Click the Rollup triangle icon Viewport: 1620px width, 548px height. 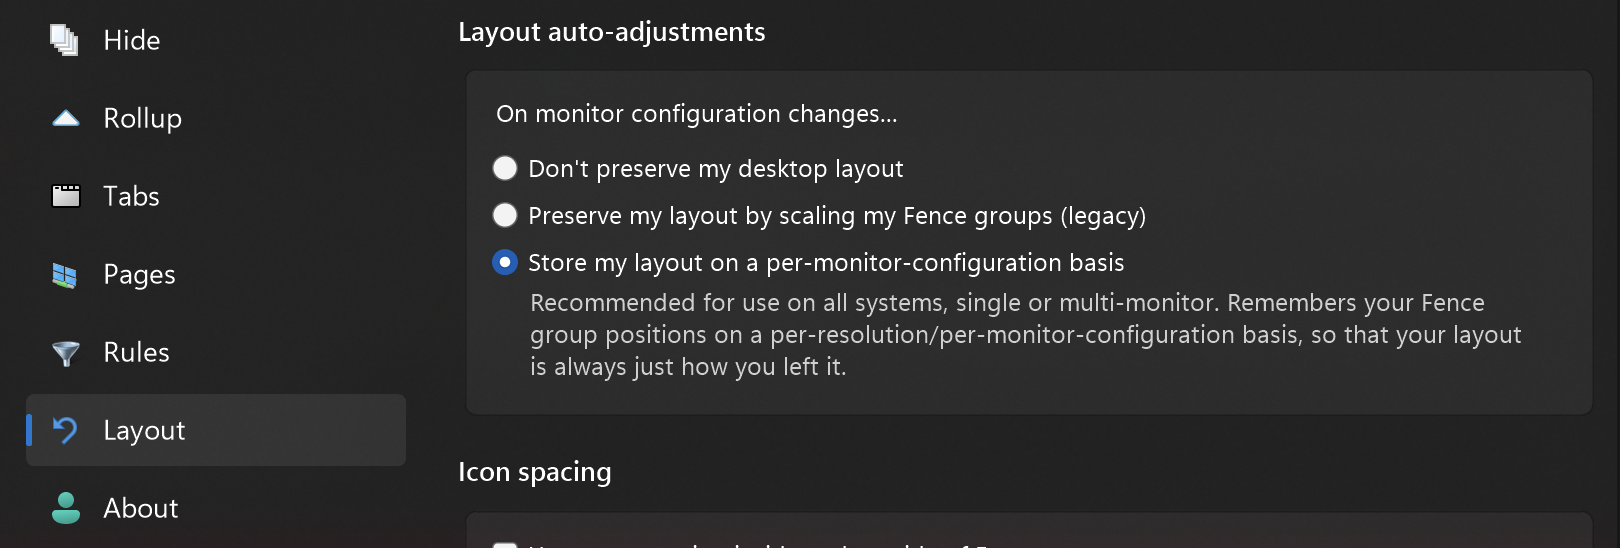(66, 118)
